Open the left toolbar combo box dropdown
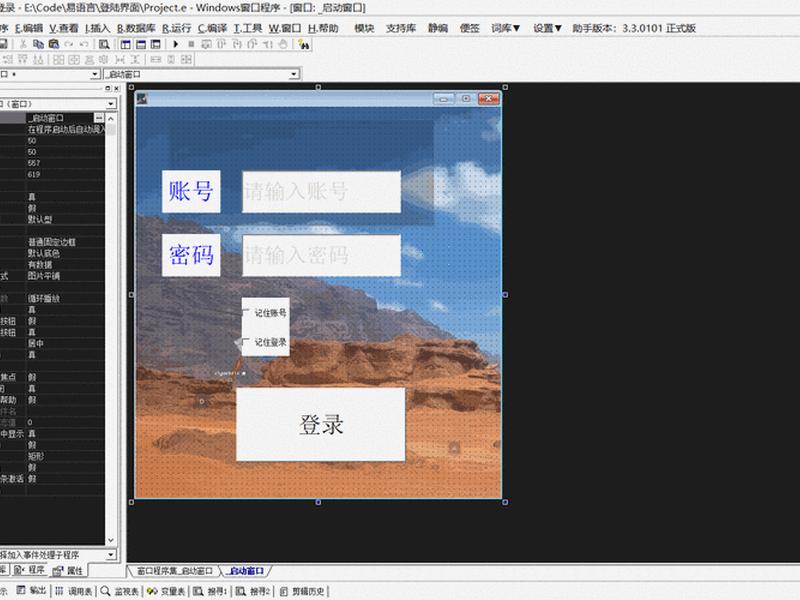 pos(94,74)
